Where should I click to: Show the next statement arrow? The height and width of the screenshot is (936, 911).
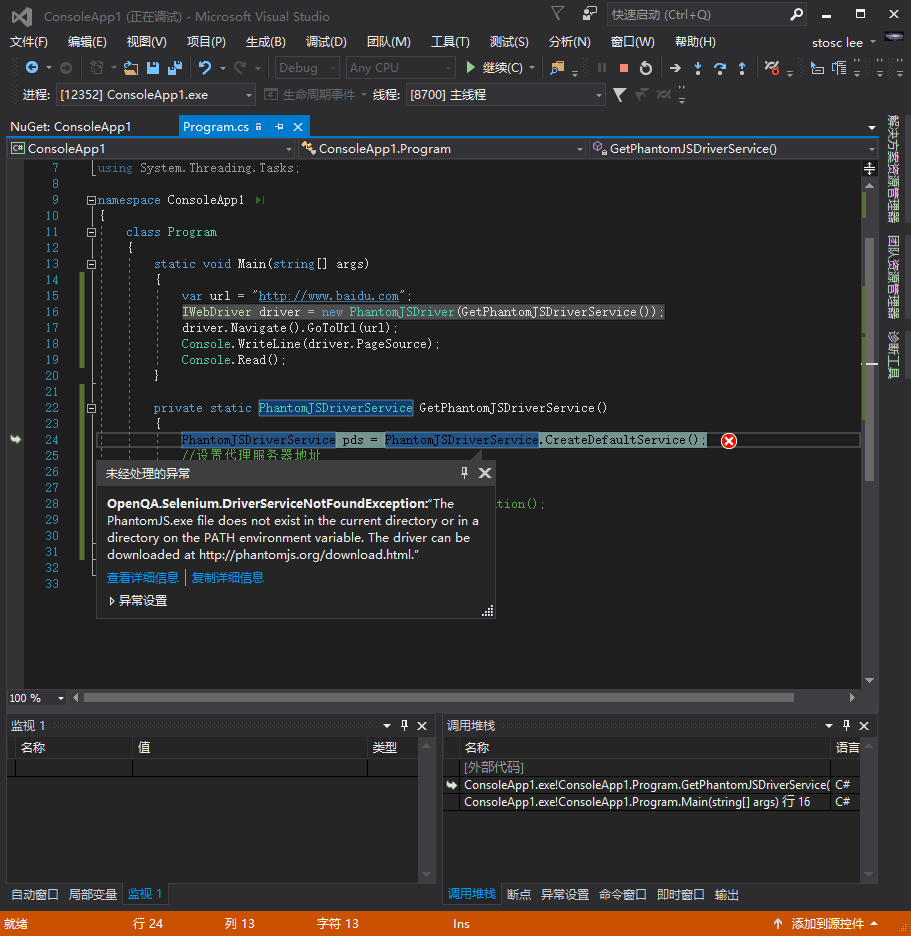[x=675, y=68]
